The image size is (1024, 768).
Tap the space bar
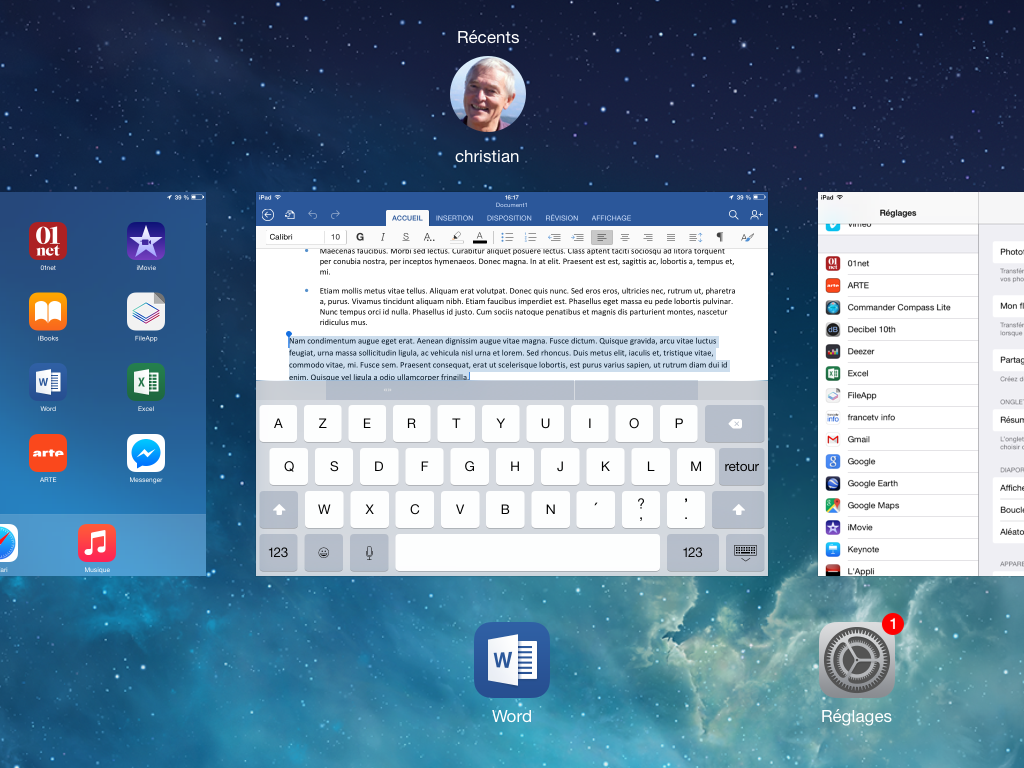[x=528, y=552]
